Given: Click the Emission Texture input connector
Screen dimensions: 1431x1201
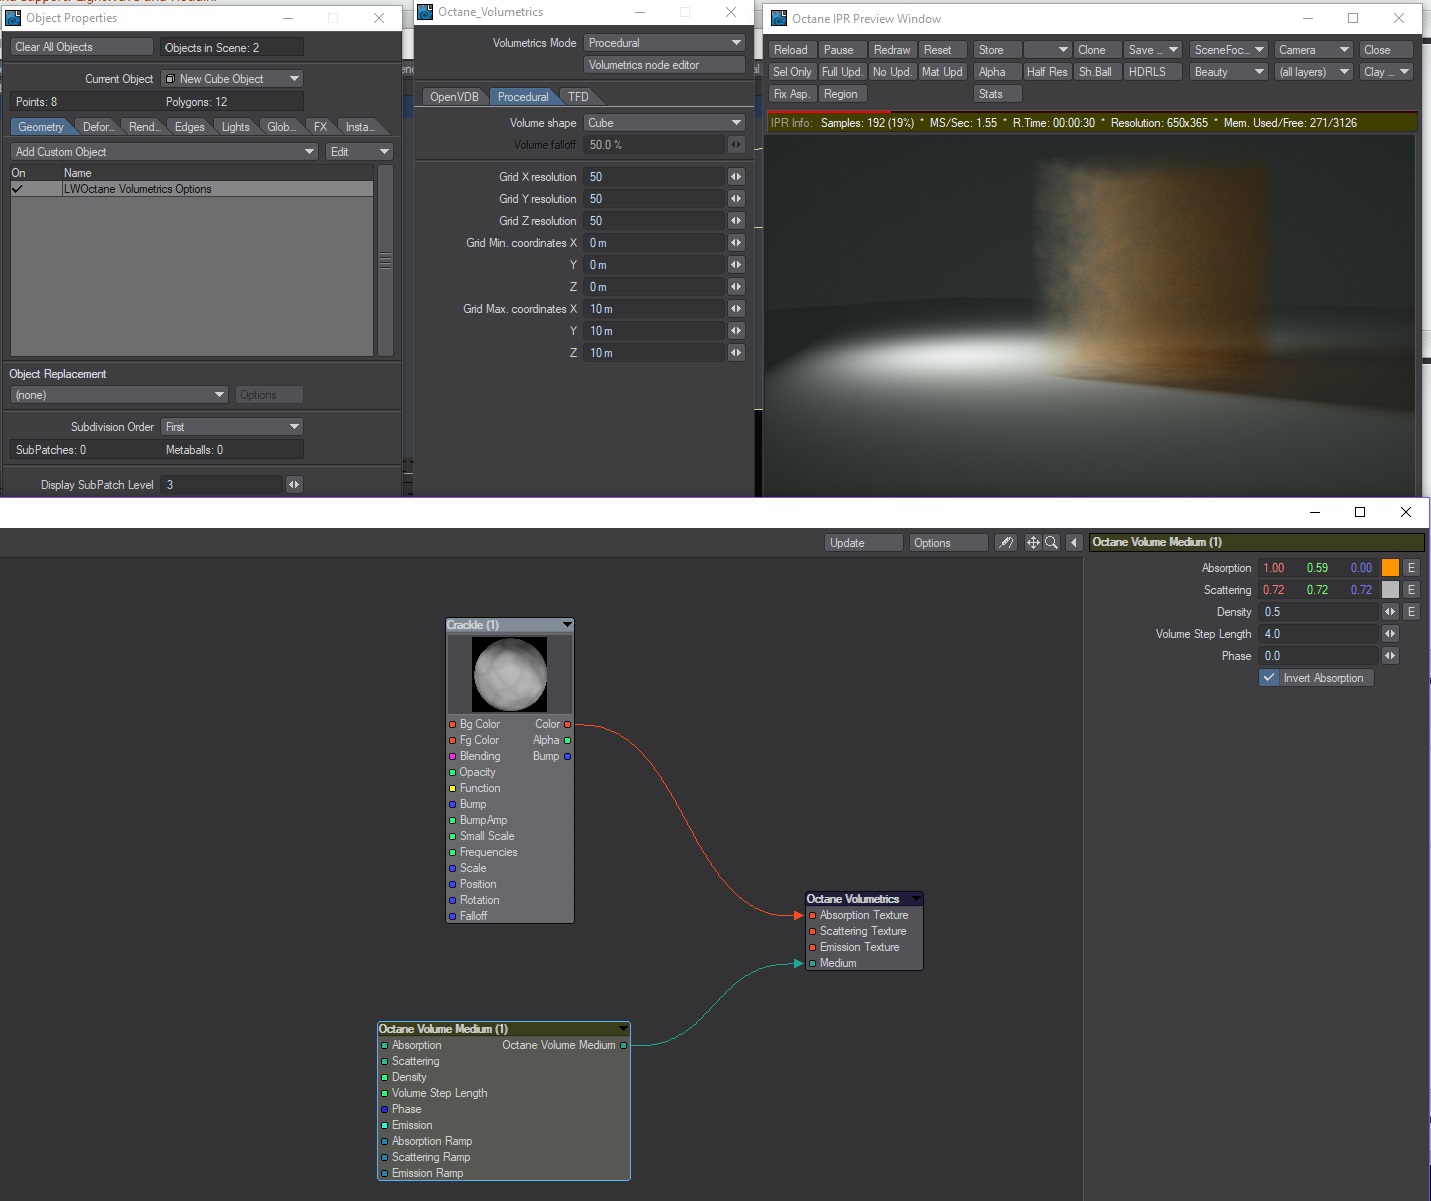Looking at the screenshot, I should pos(812,947).
